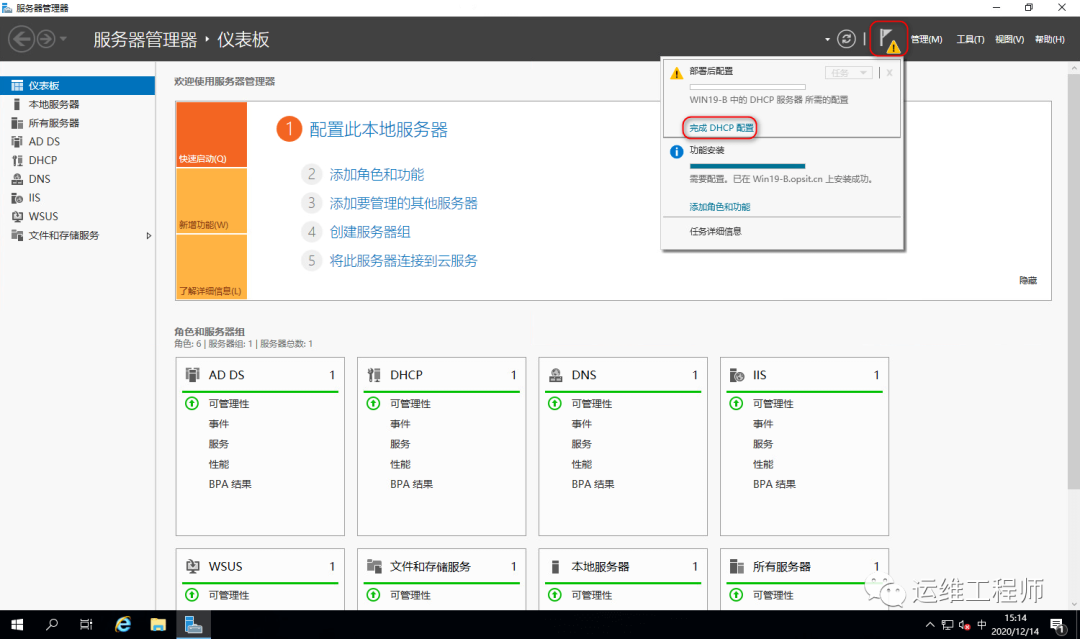Image resolution: width=1080 pixels, height=639 pixels.
Task: Open 服务 in the DNS tile
Action: pos(581,444)
